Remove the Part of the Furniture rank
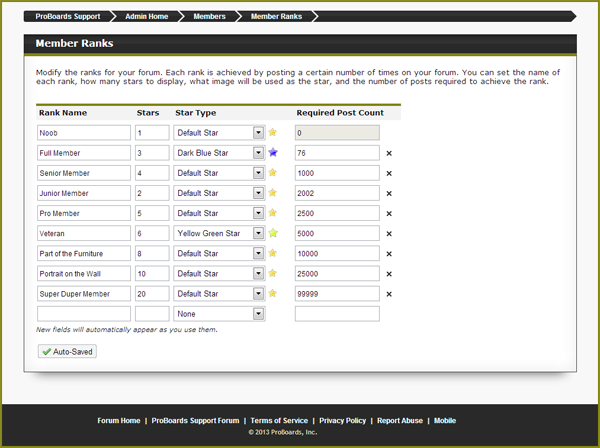This screenshot has width=600, height=448. point(389,254)
